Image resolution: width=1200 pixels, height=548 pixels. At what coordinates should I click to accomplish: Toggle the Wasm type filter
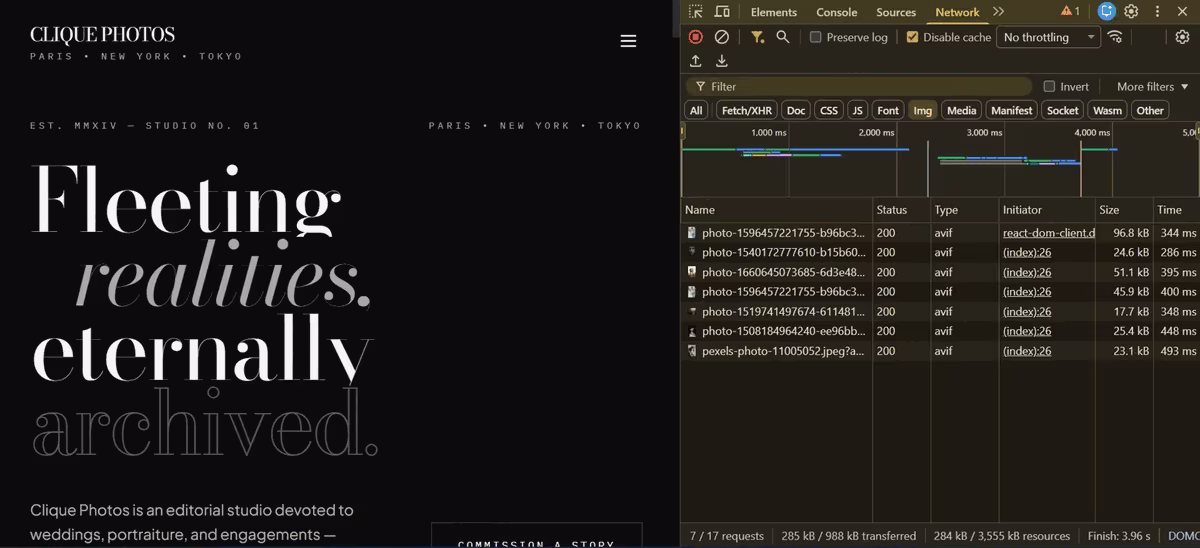(1107, 110)
